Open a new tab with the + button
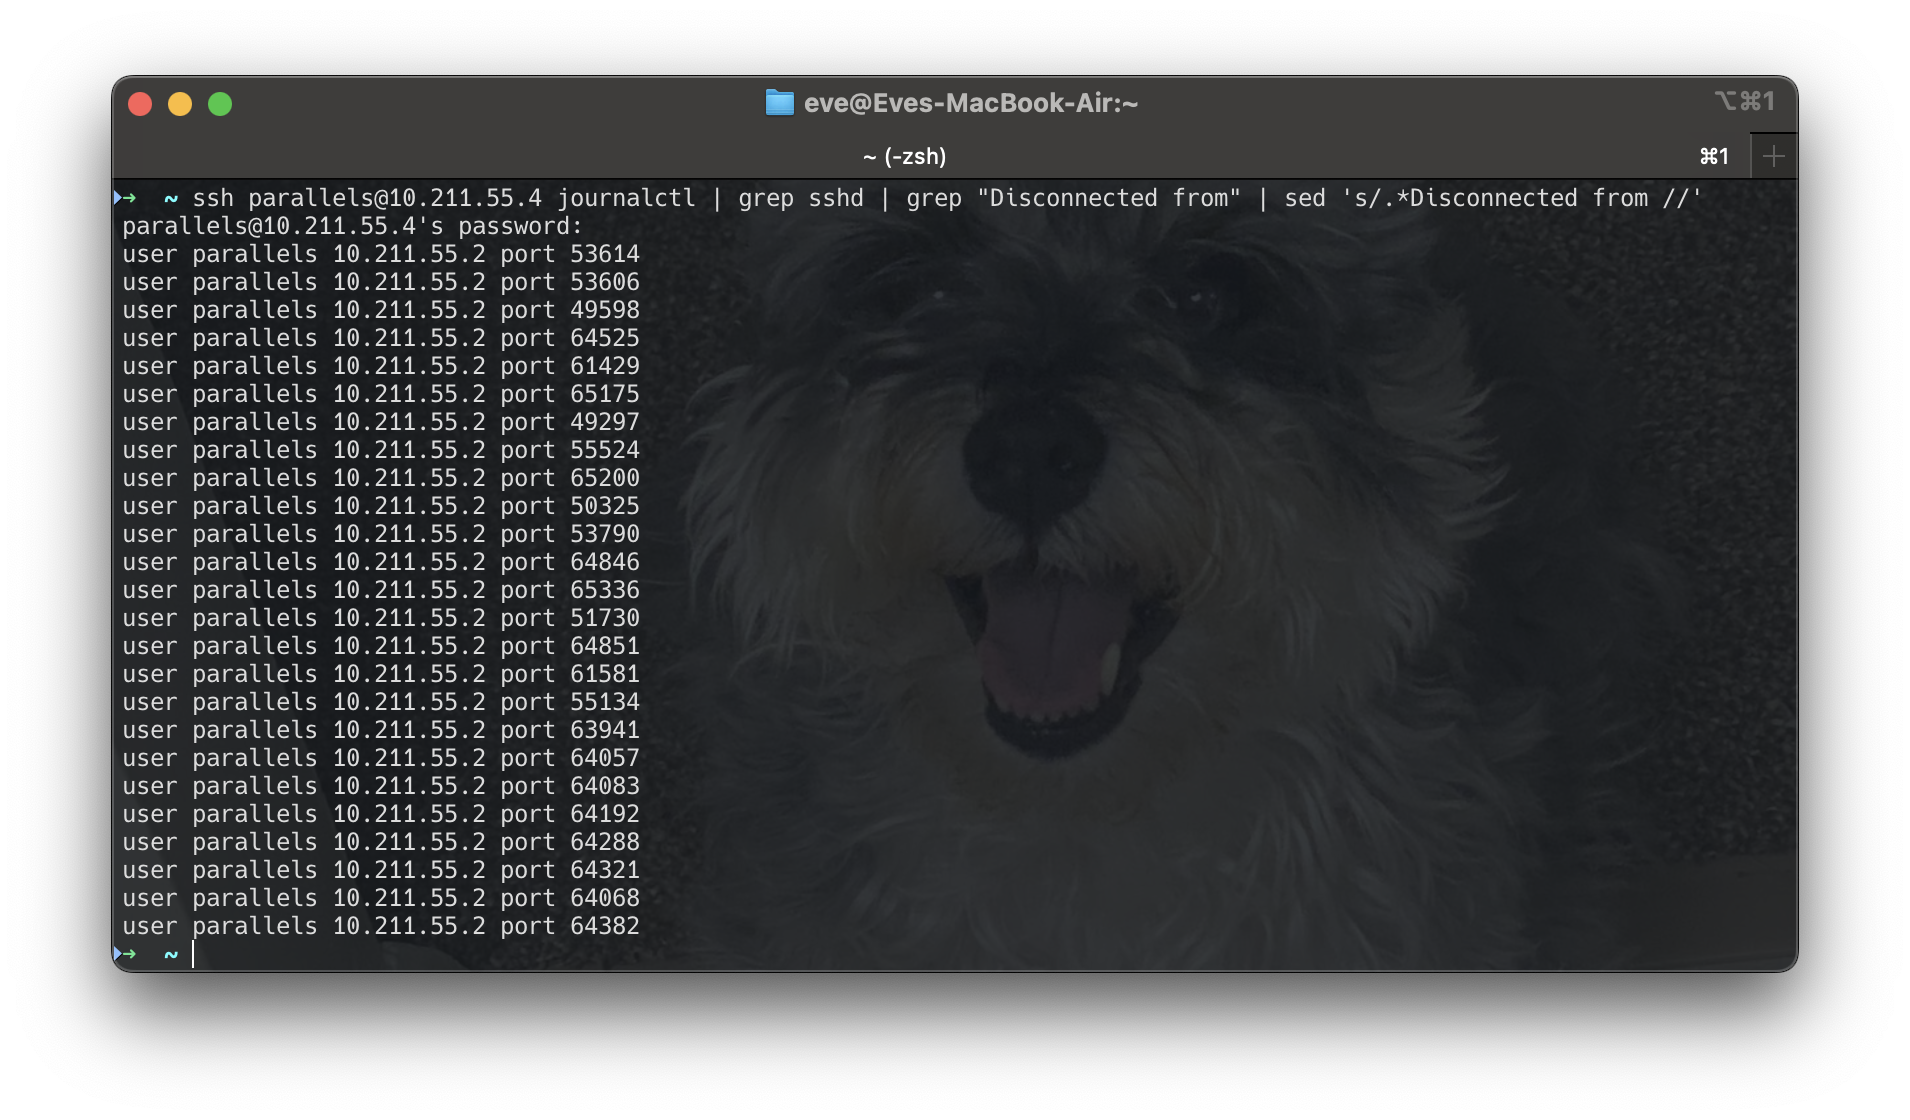This screenshot has height=1120, width=1910. [x=1774, y=155]
